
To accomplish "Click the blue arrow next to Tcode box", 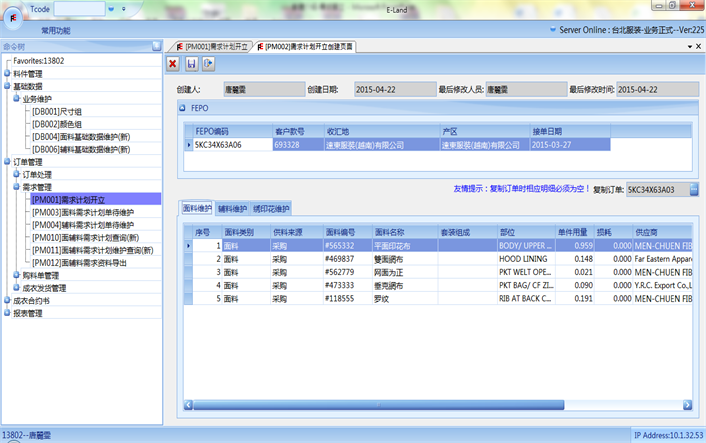I will click(110, 8).
